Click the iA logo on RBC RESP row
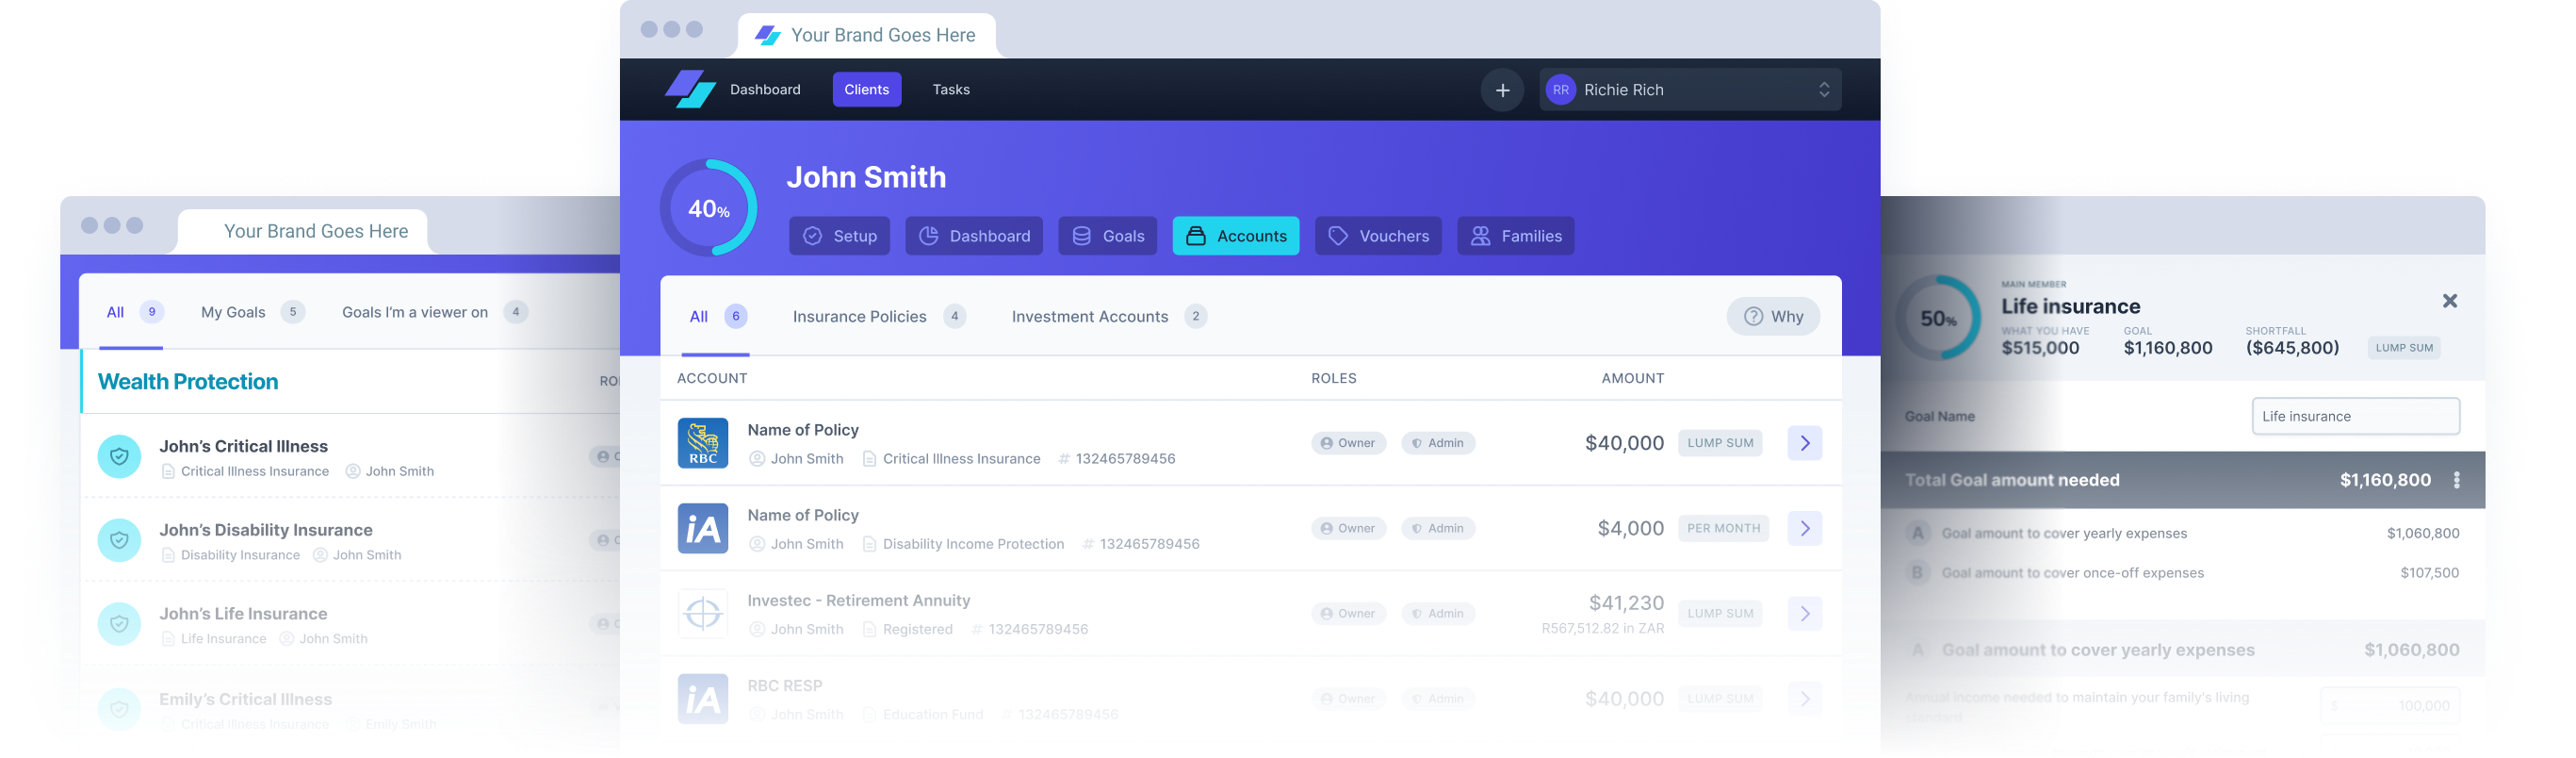2576x758 pixels. tap(703, 699)
